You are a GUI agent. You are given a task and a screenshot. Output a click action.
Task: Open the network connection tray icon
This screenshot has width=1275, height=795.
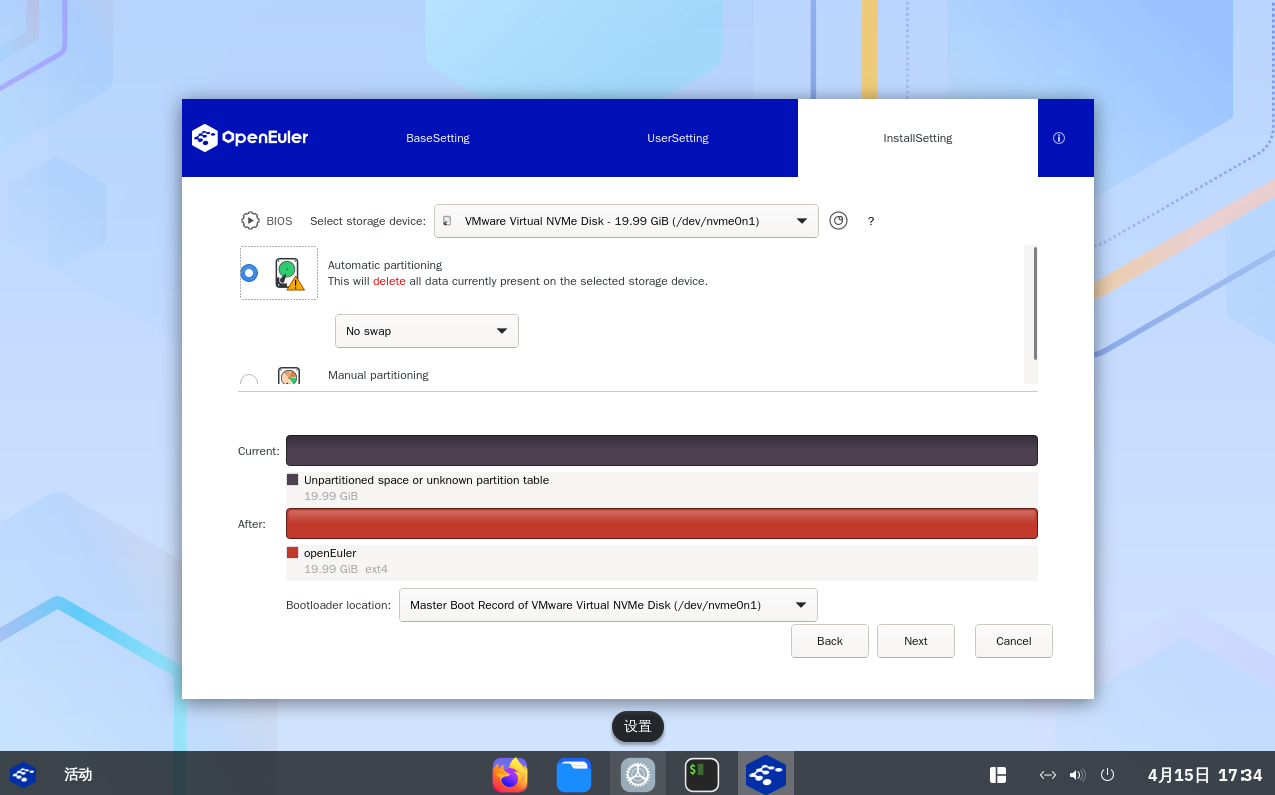pyautogui.click(x=1048, y=775)
